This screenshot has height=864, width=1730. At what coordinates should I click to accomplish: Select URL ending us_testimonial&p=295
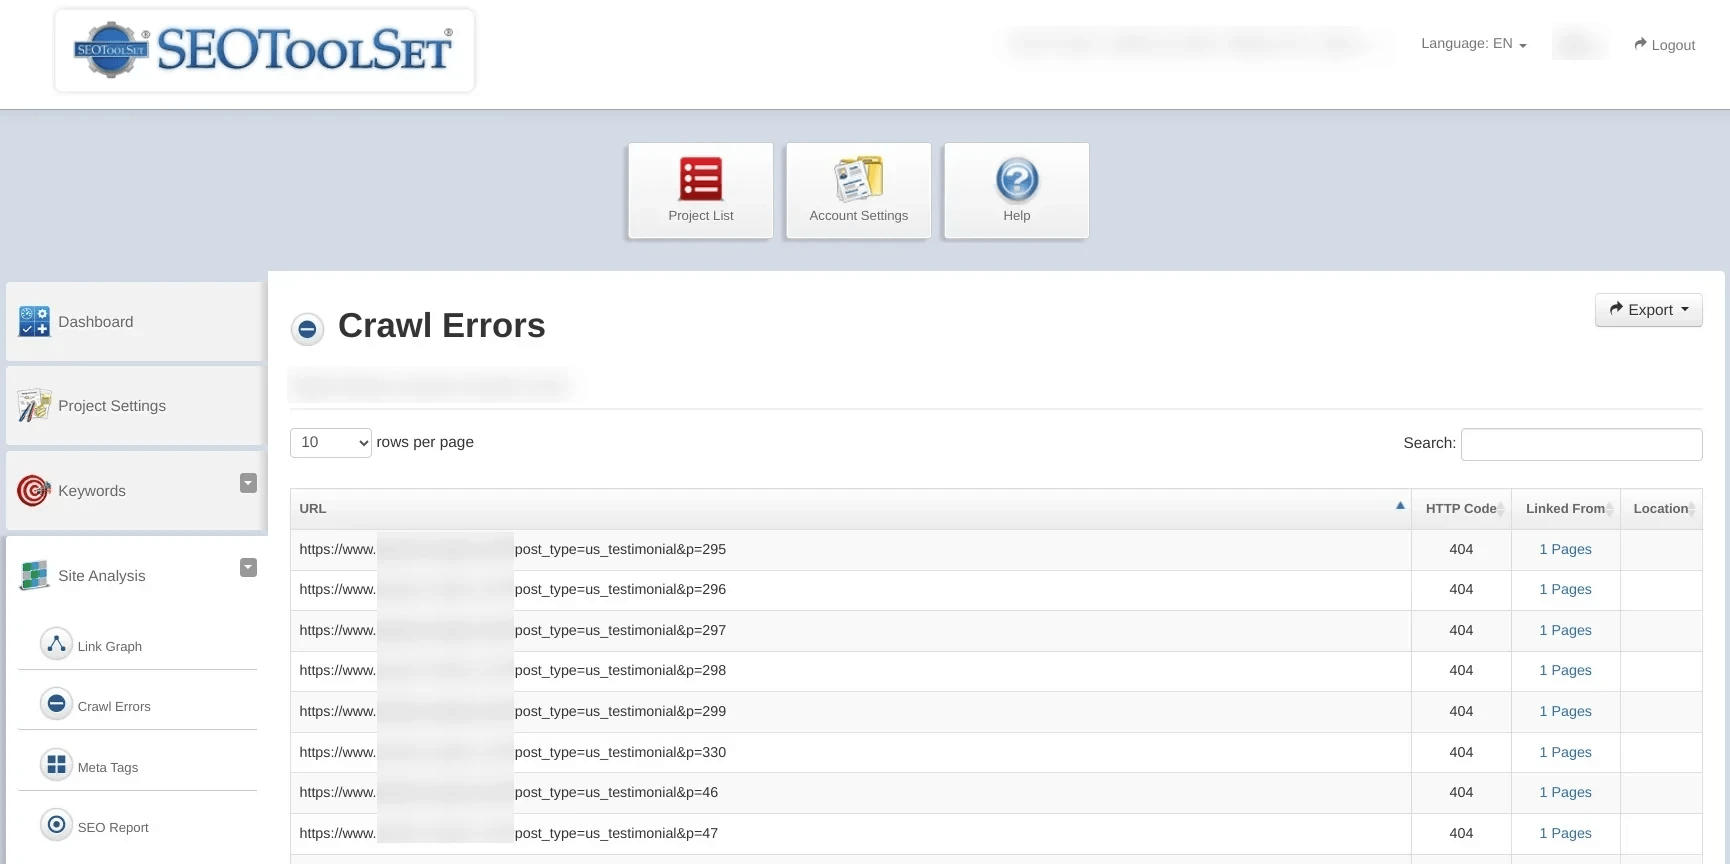click(513, 549)
